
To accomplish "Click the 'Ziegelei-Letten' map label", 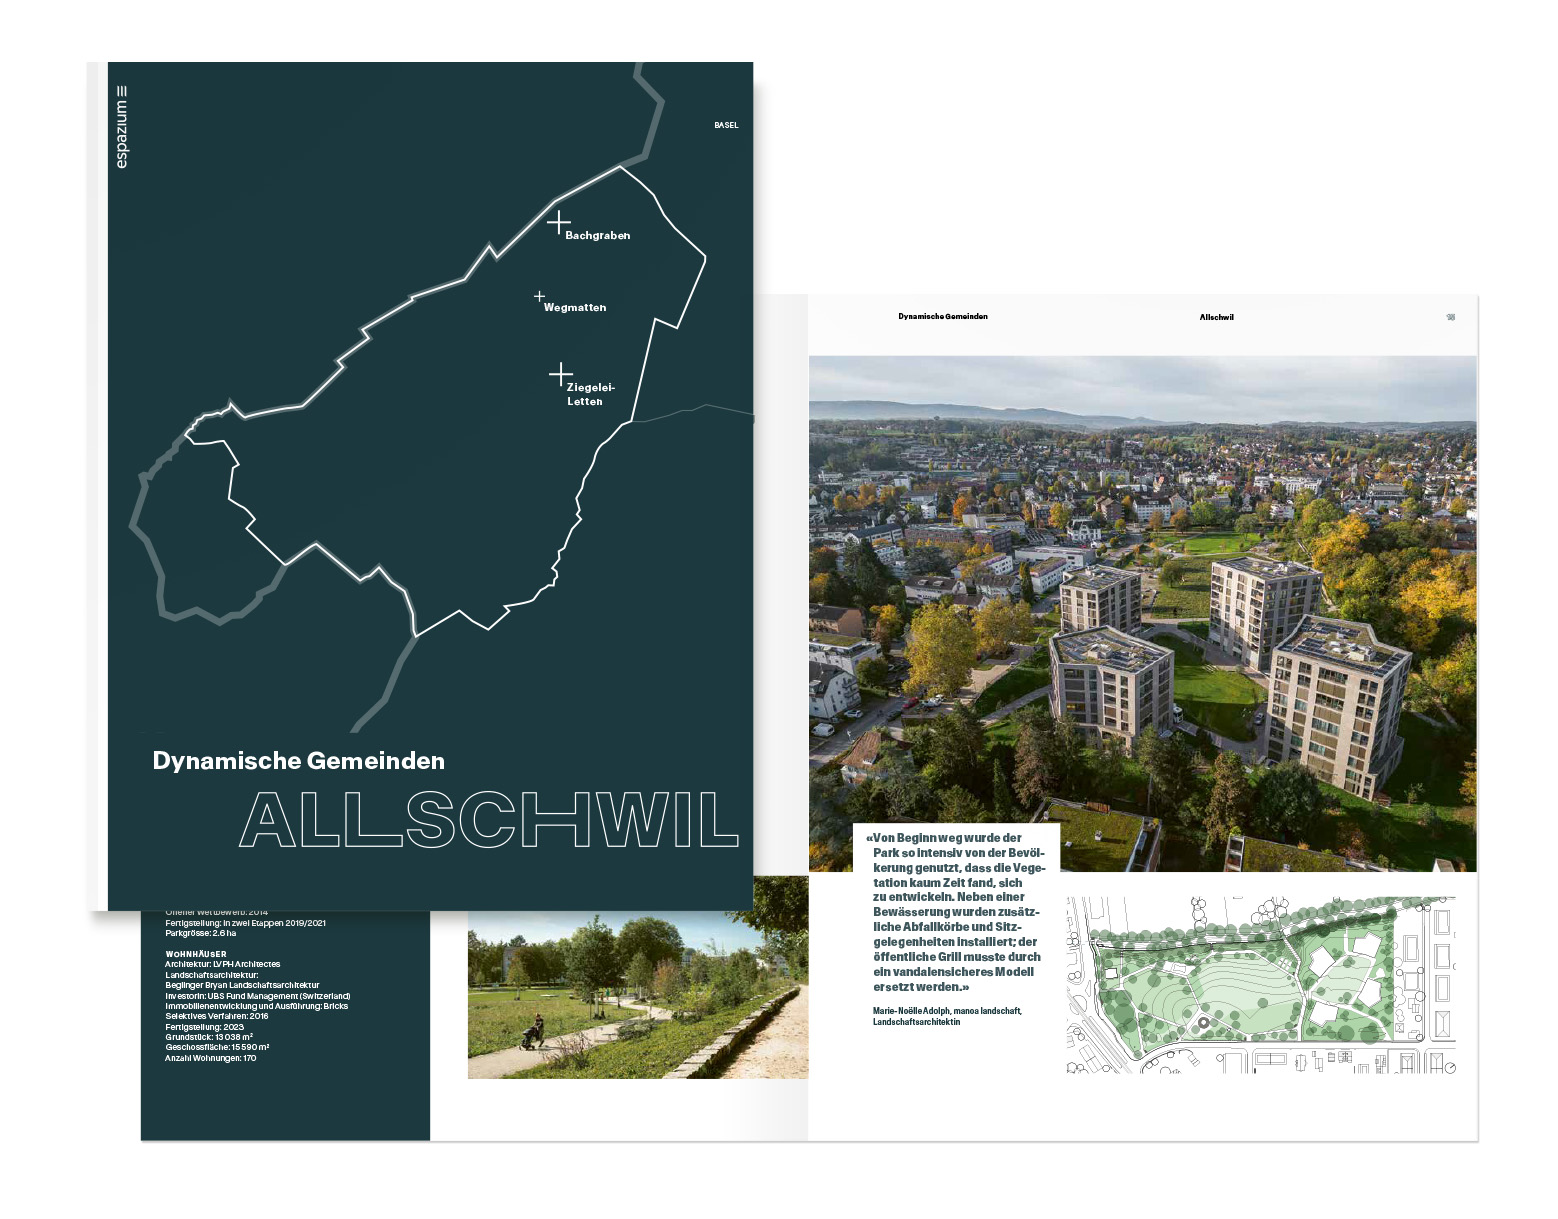I will tap(590, 394).
